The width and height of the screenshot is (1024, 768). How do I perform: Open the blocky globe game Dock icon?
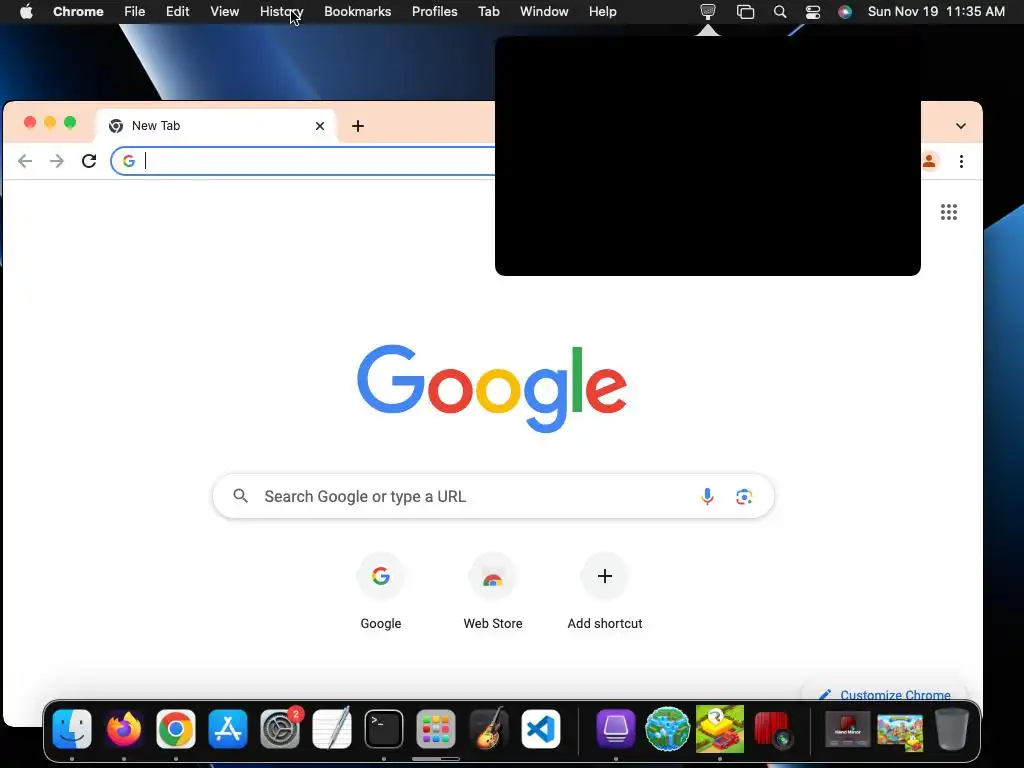[667, 729]
